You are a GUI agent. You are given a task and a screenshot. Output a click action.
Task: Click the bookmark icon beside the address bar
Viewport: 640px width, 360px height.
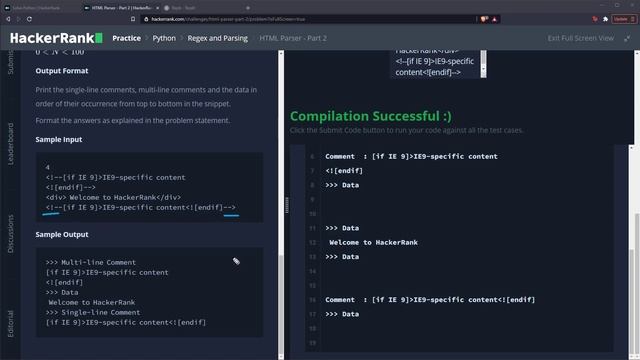point(133,19)
